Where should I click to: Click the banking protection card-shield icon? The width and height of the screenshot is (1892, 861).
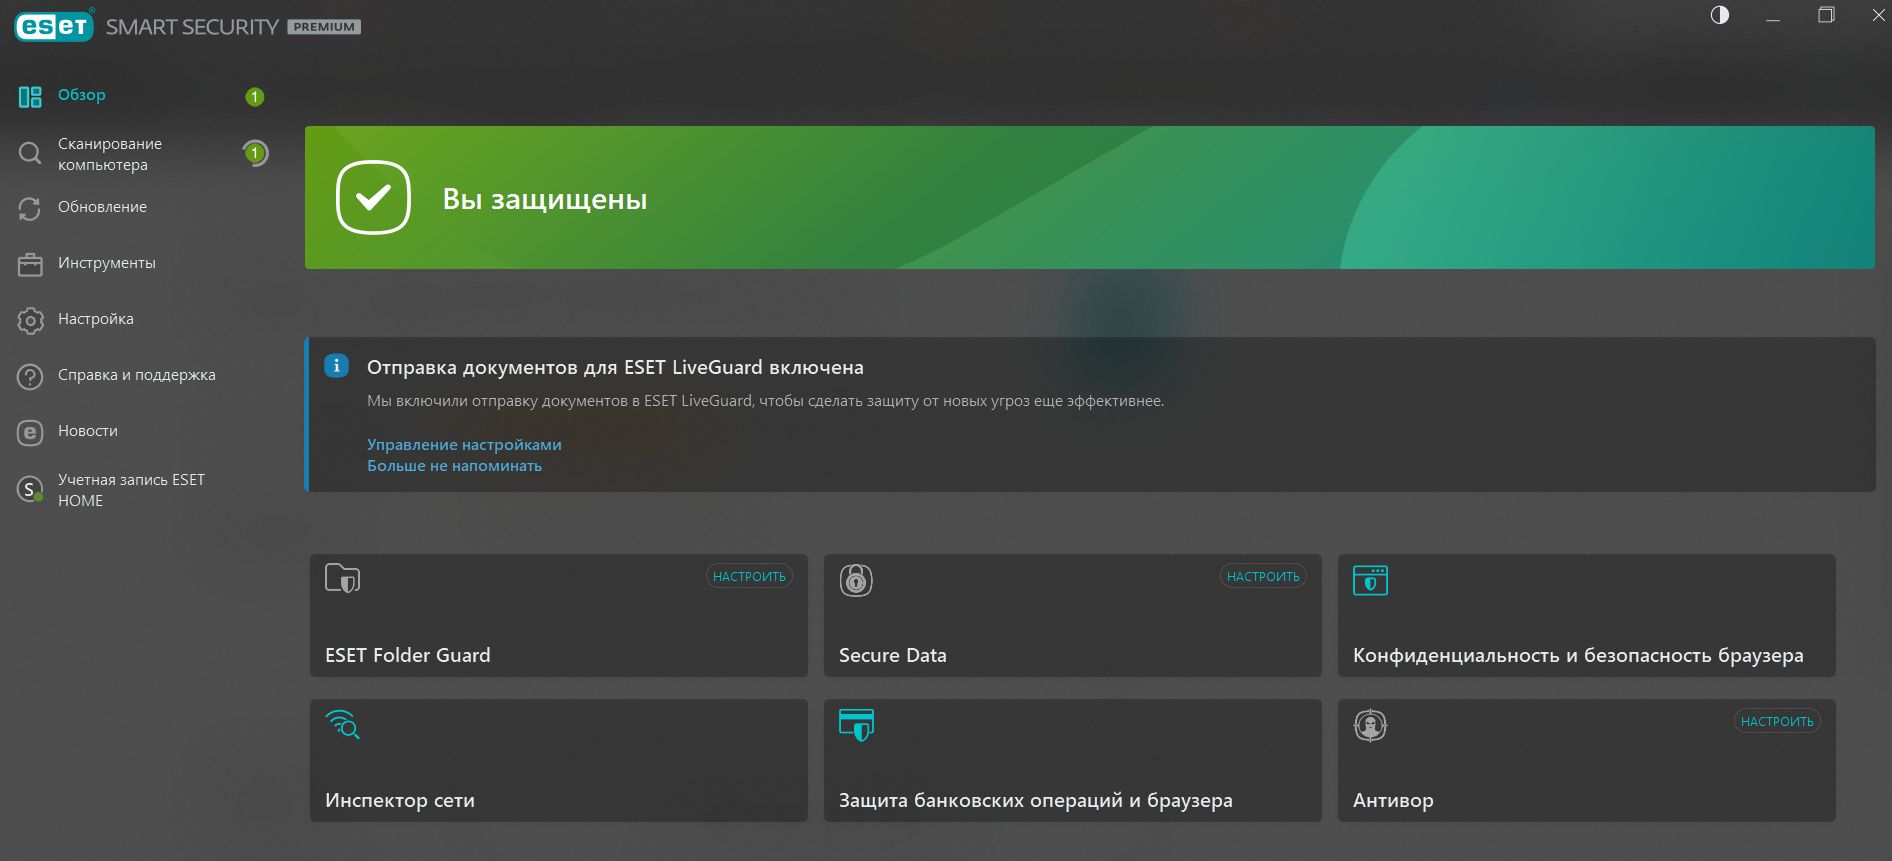coord(856,725)
